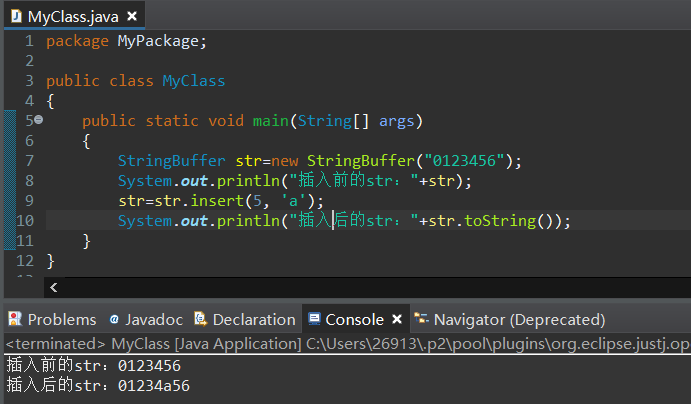Click the 'args' parameter on line 5

[397, 121]
